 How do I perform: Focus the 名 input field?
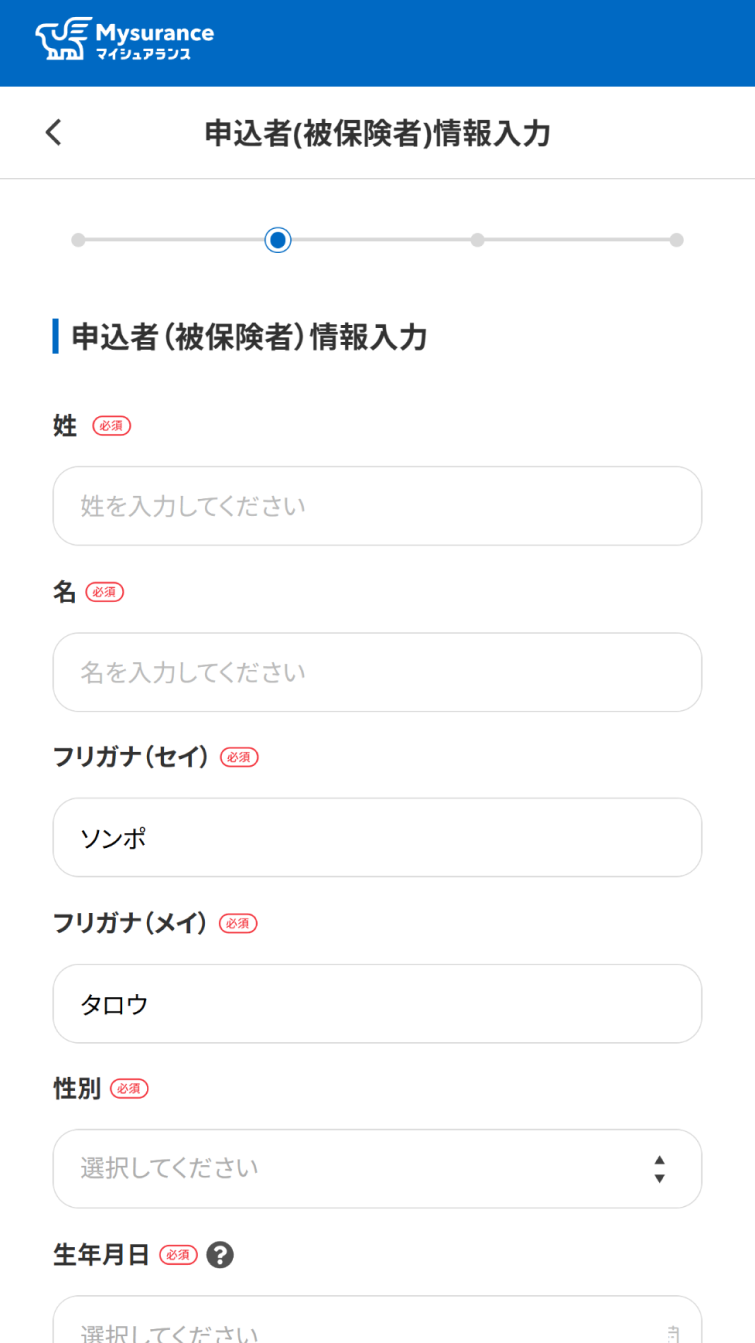[377, 672]
